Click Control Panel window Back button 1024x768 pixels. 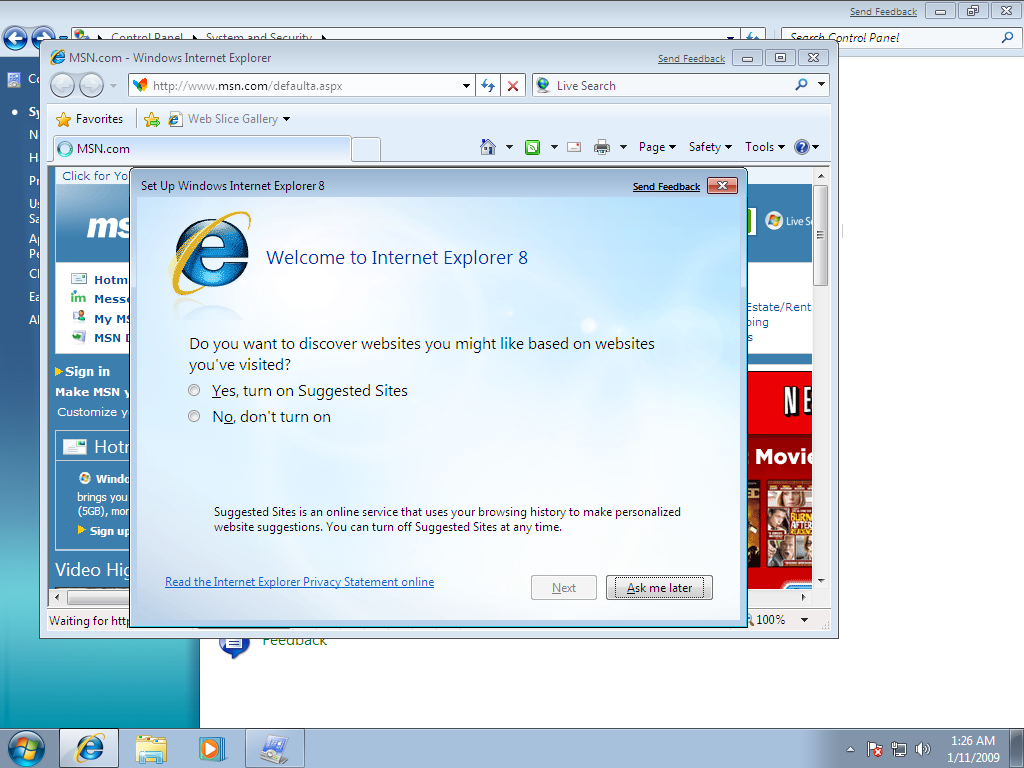(x=15, y=38)
